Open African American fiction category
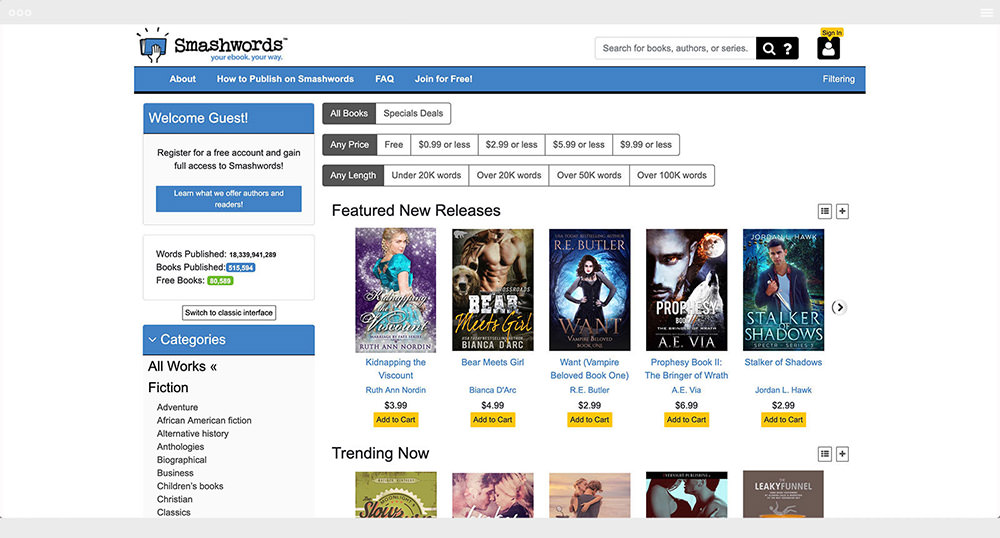The image size is (1000, 538). 204,421
